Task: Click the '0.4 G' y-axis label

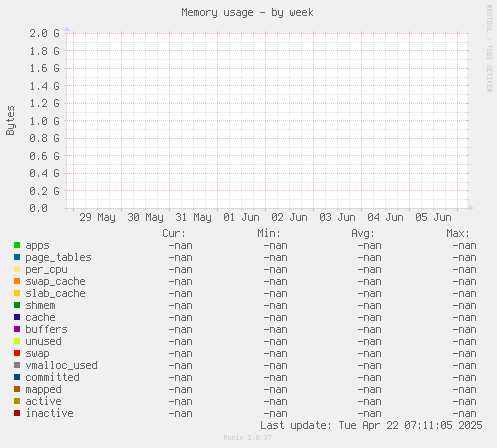Action: coord(44,173)
